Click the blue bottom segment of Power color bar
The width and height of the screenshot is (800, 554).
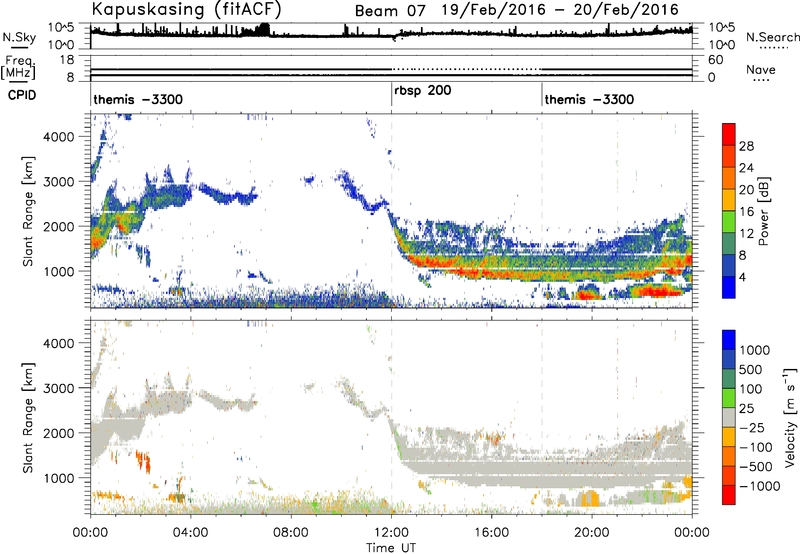coord(729,287)
